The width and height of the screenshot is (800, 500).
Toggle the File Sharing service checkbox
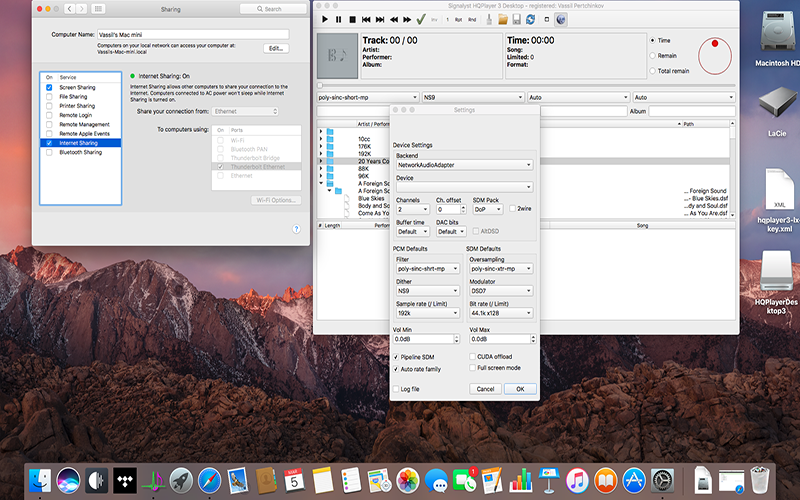tap(49, 96)
